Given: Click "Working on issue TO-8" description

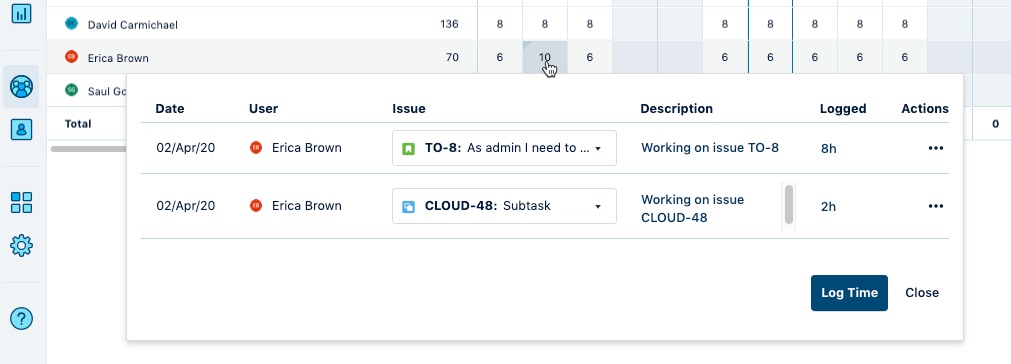Looking at the screenshot, I should tap(710, 148).
